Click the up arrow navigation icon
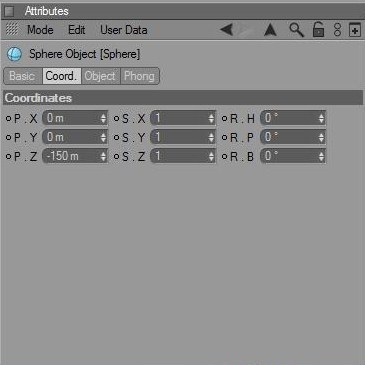This screenshot has height=365, width=365. 270,30
